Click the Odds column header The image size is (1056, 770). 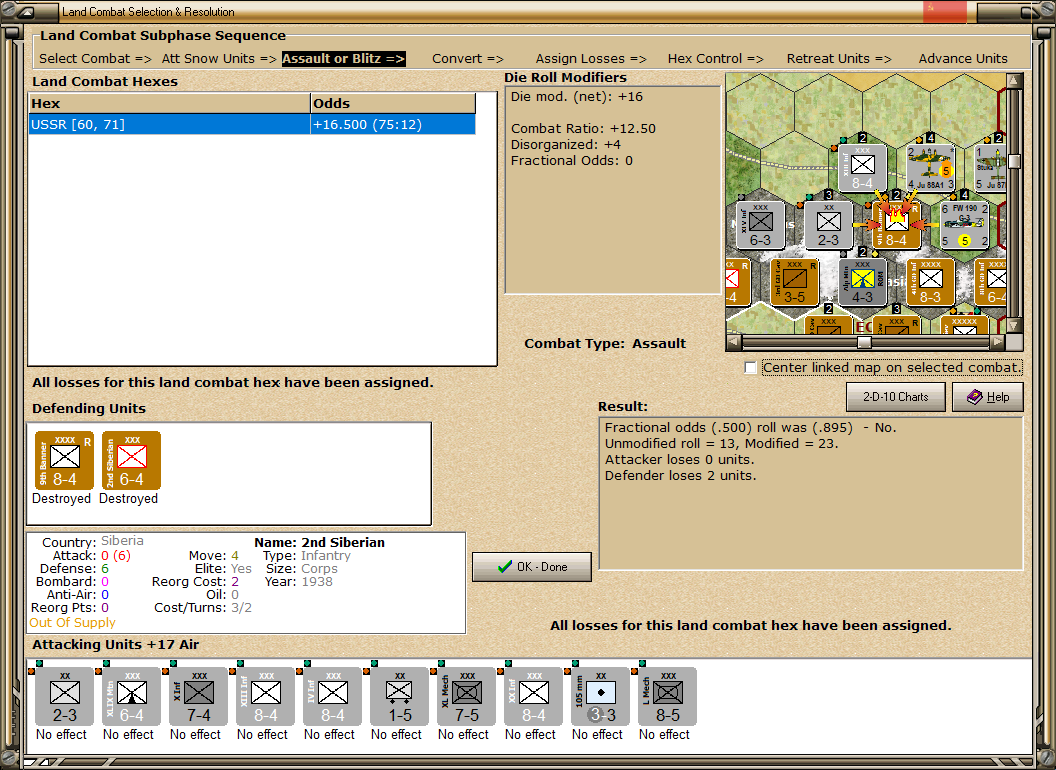tap(393, 104)
